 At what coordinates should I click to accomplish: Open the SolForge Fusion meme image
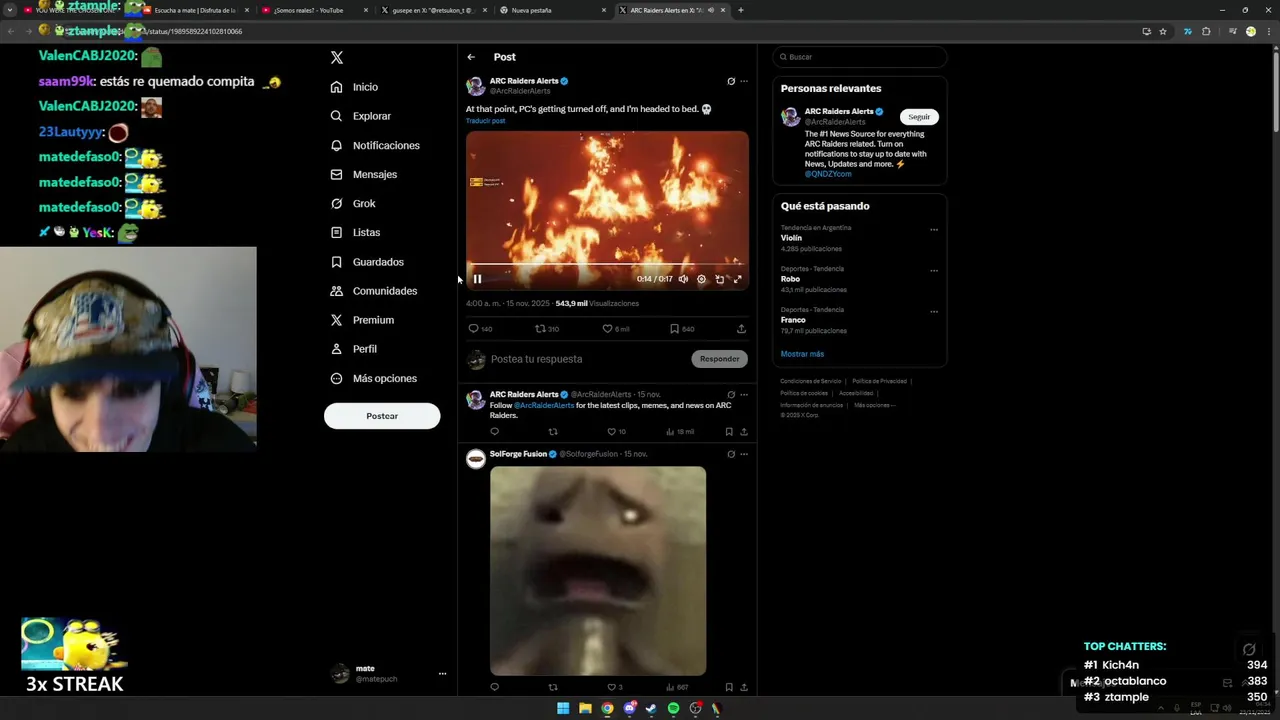(x=598, y=571)
